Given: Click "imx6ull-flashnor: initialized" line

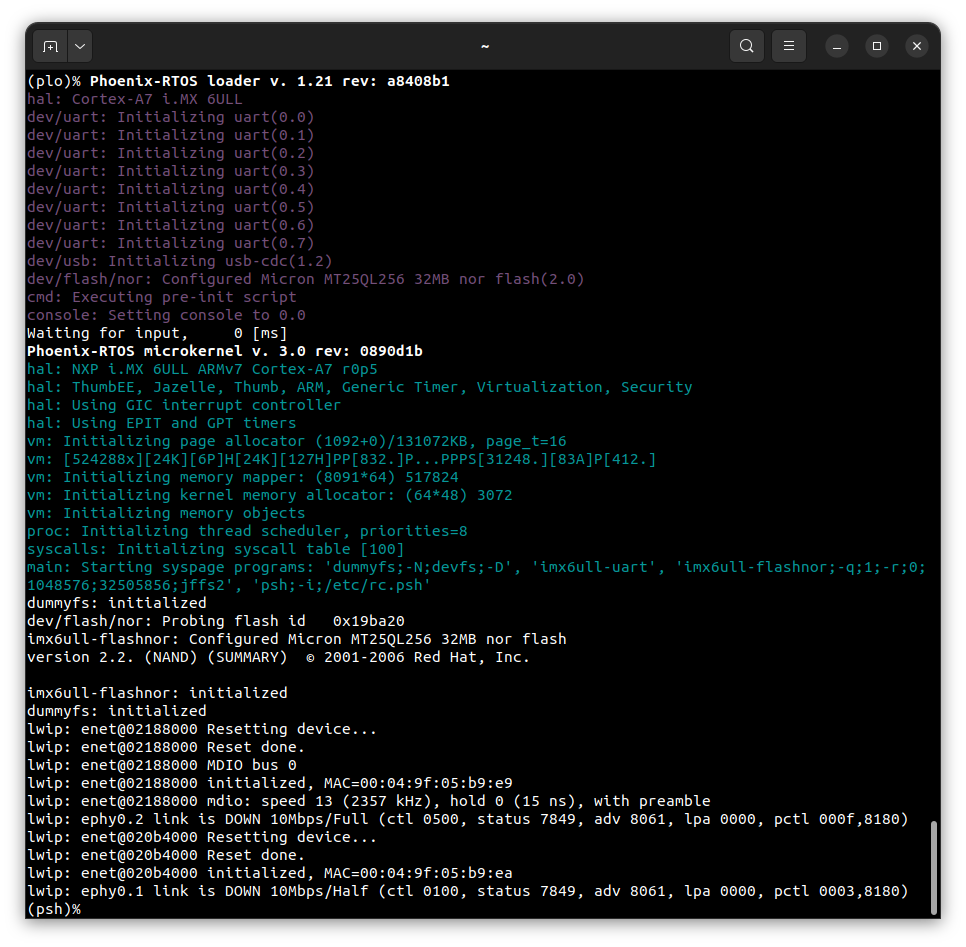Looking at the screenshot, I should 157,693.
